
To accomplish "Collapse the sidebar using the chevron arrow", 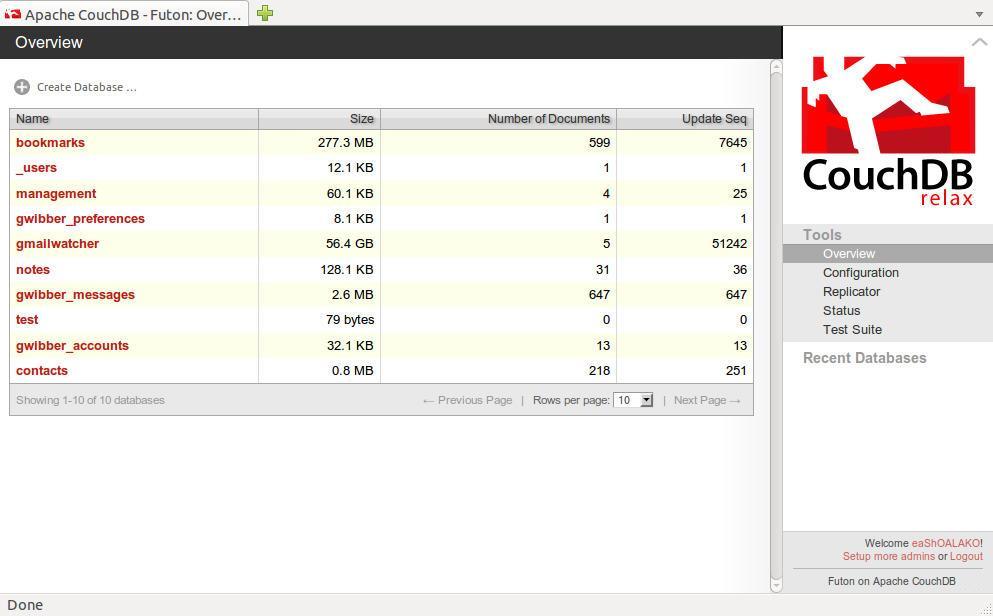I will coord(978,42).
